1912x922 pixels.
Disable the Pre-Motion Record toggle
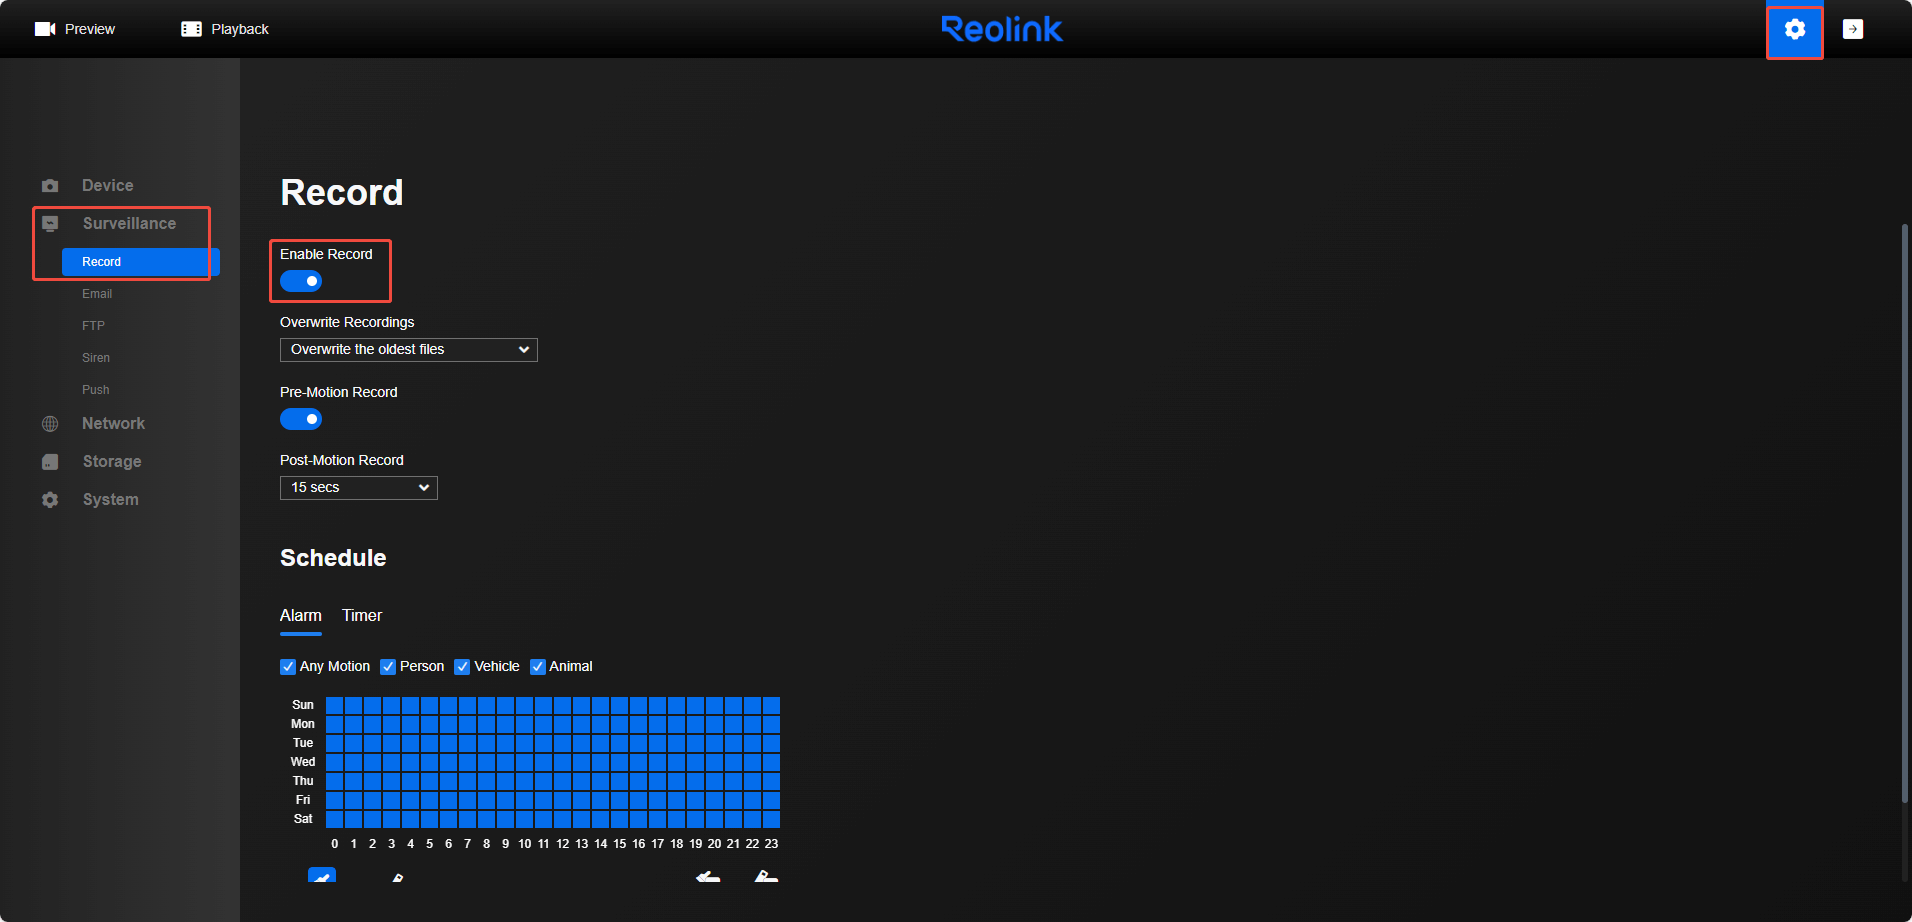301,419
